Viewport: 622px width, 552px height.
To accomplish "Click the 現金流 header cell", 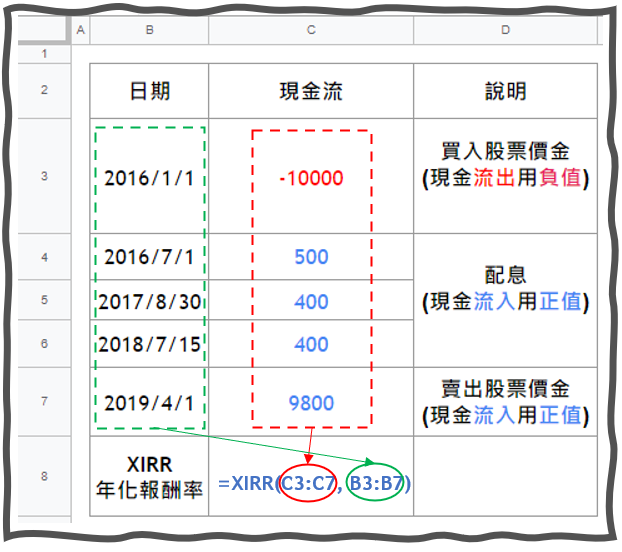I will pyautogui.click(x=311, y=91).
